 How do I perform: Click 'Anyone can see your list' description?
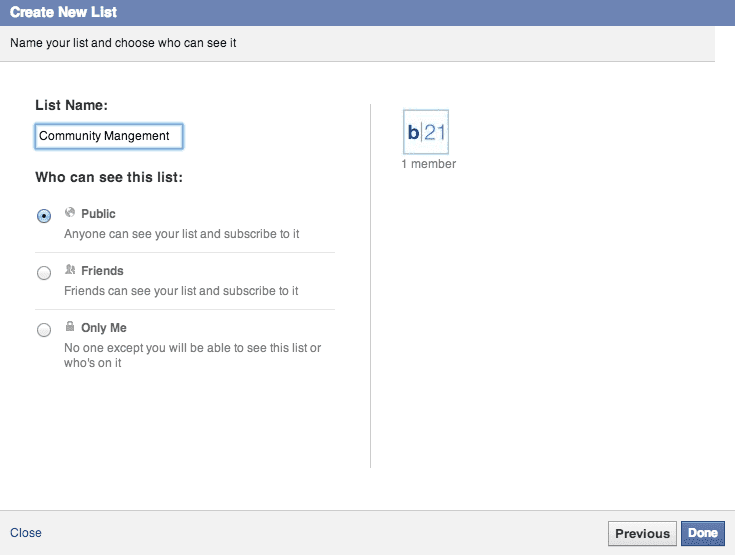coord(181,234)
